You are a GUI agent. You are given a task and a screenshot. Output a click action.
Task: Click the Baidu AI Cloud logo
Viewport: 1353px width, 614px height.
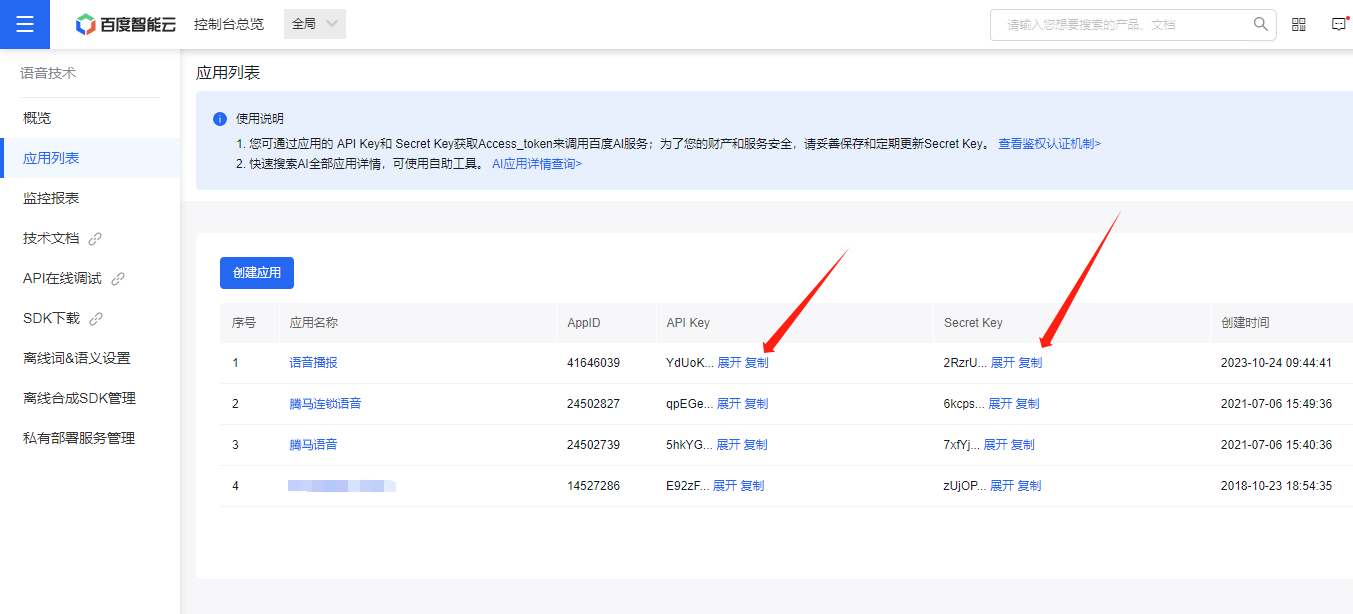tap(126, 24)
